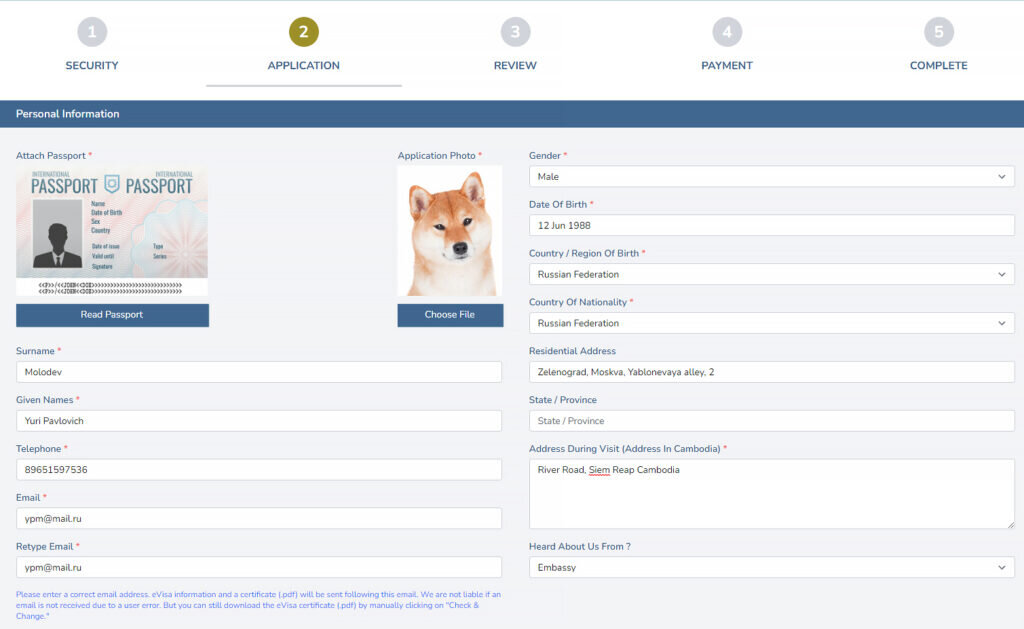Screen dimensions: 1024x629
Task: Open the Gender dropdown showing Male
Action: point(771,176)
